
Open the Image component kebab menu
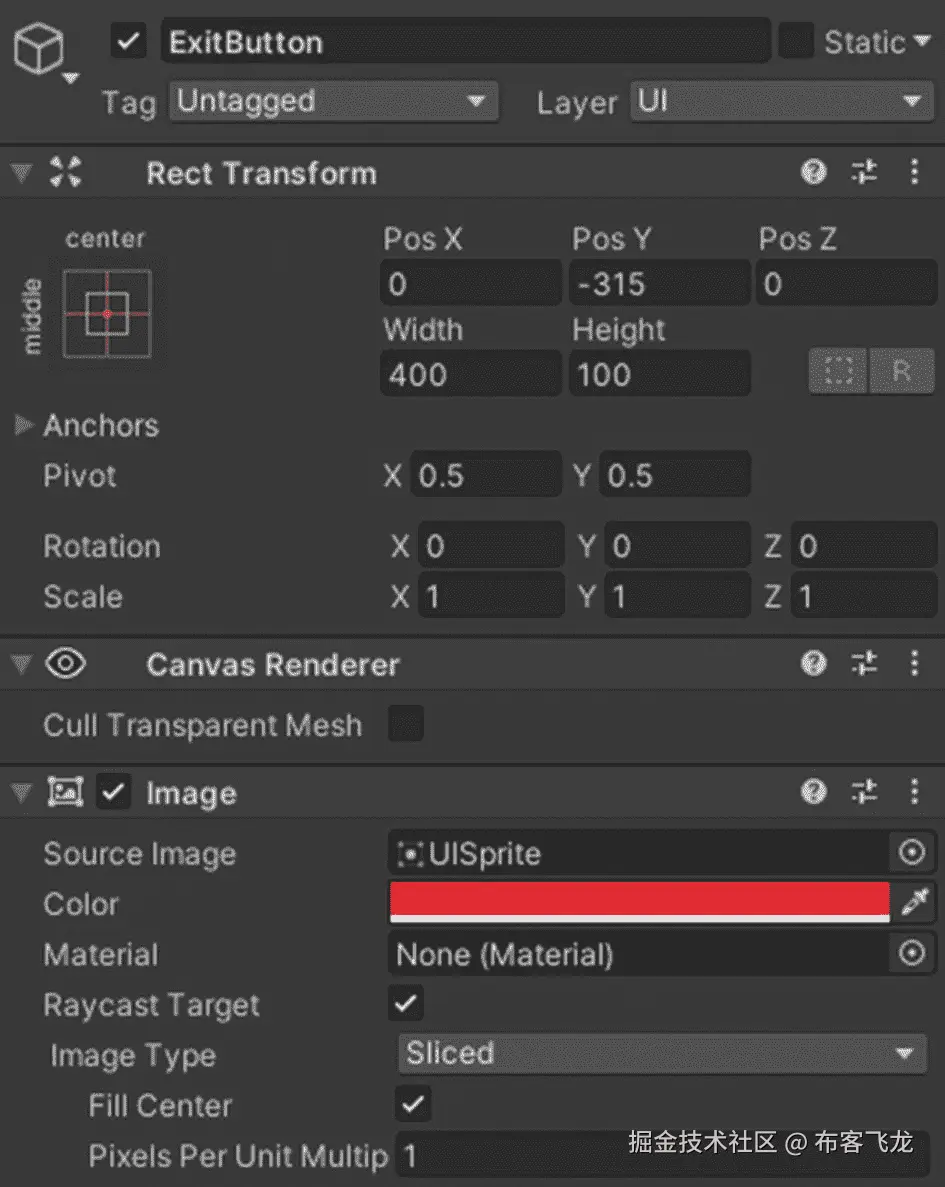pos(914,793)
